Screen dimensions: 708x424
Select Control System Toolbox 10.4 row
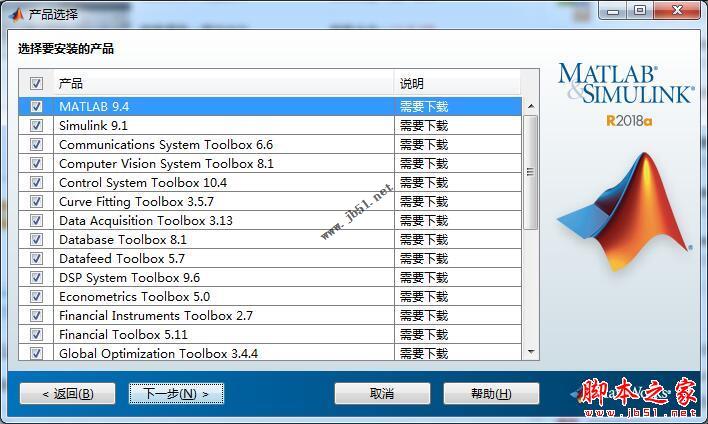coord(270,182)
